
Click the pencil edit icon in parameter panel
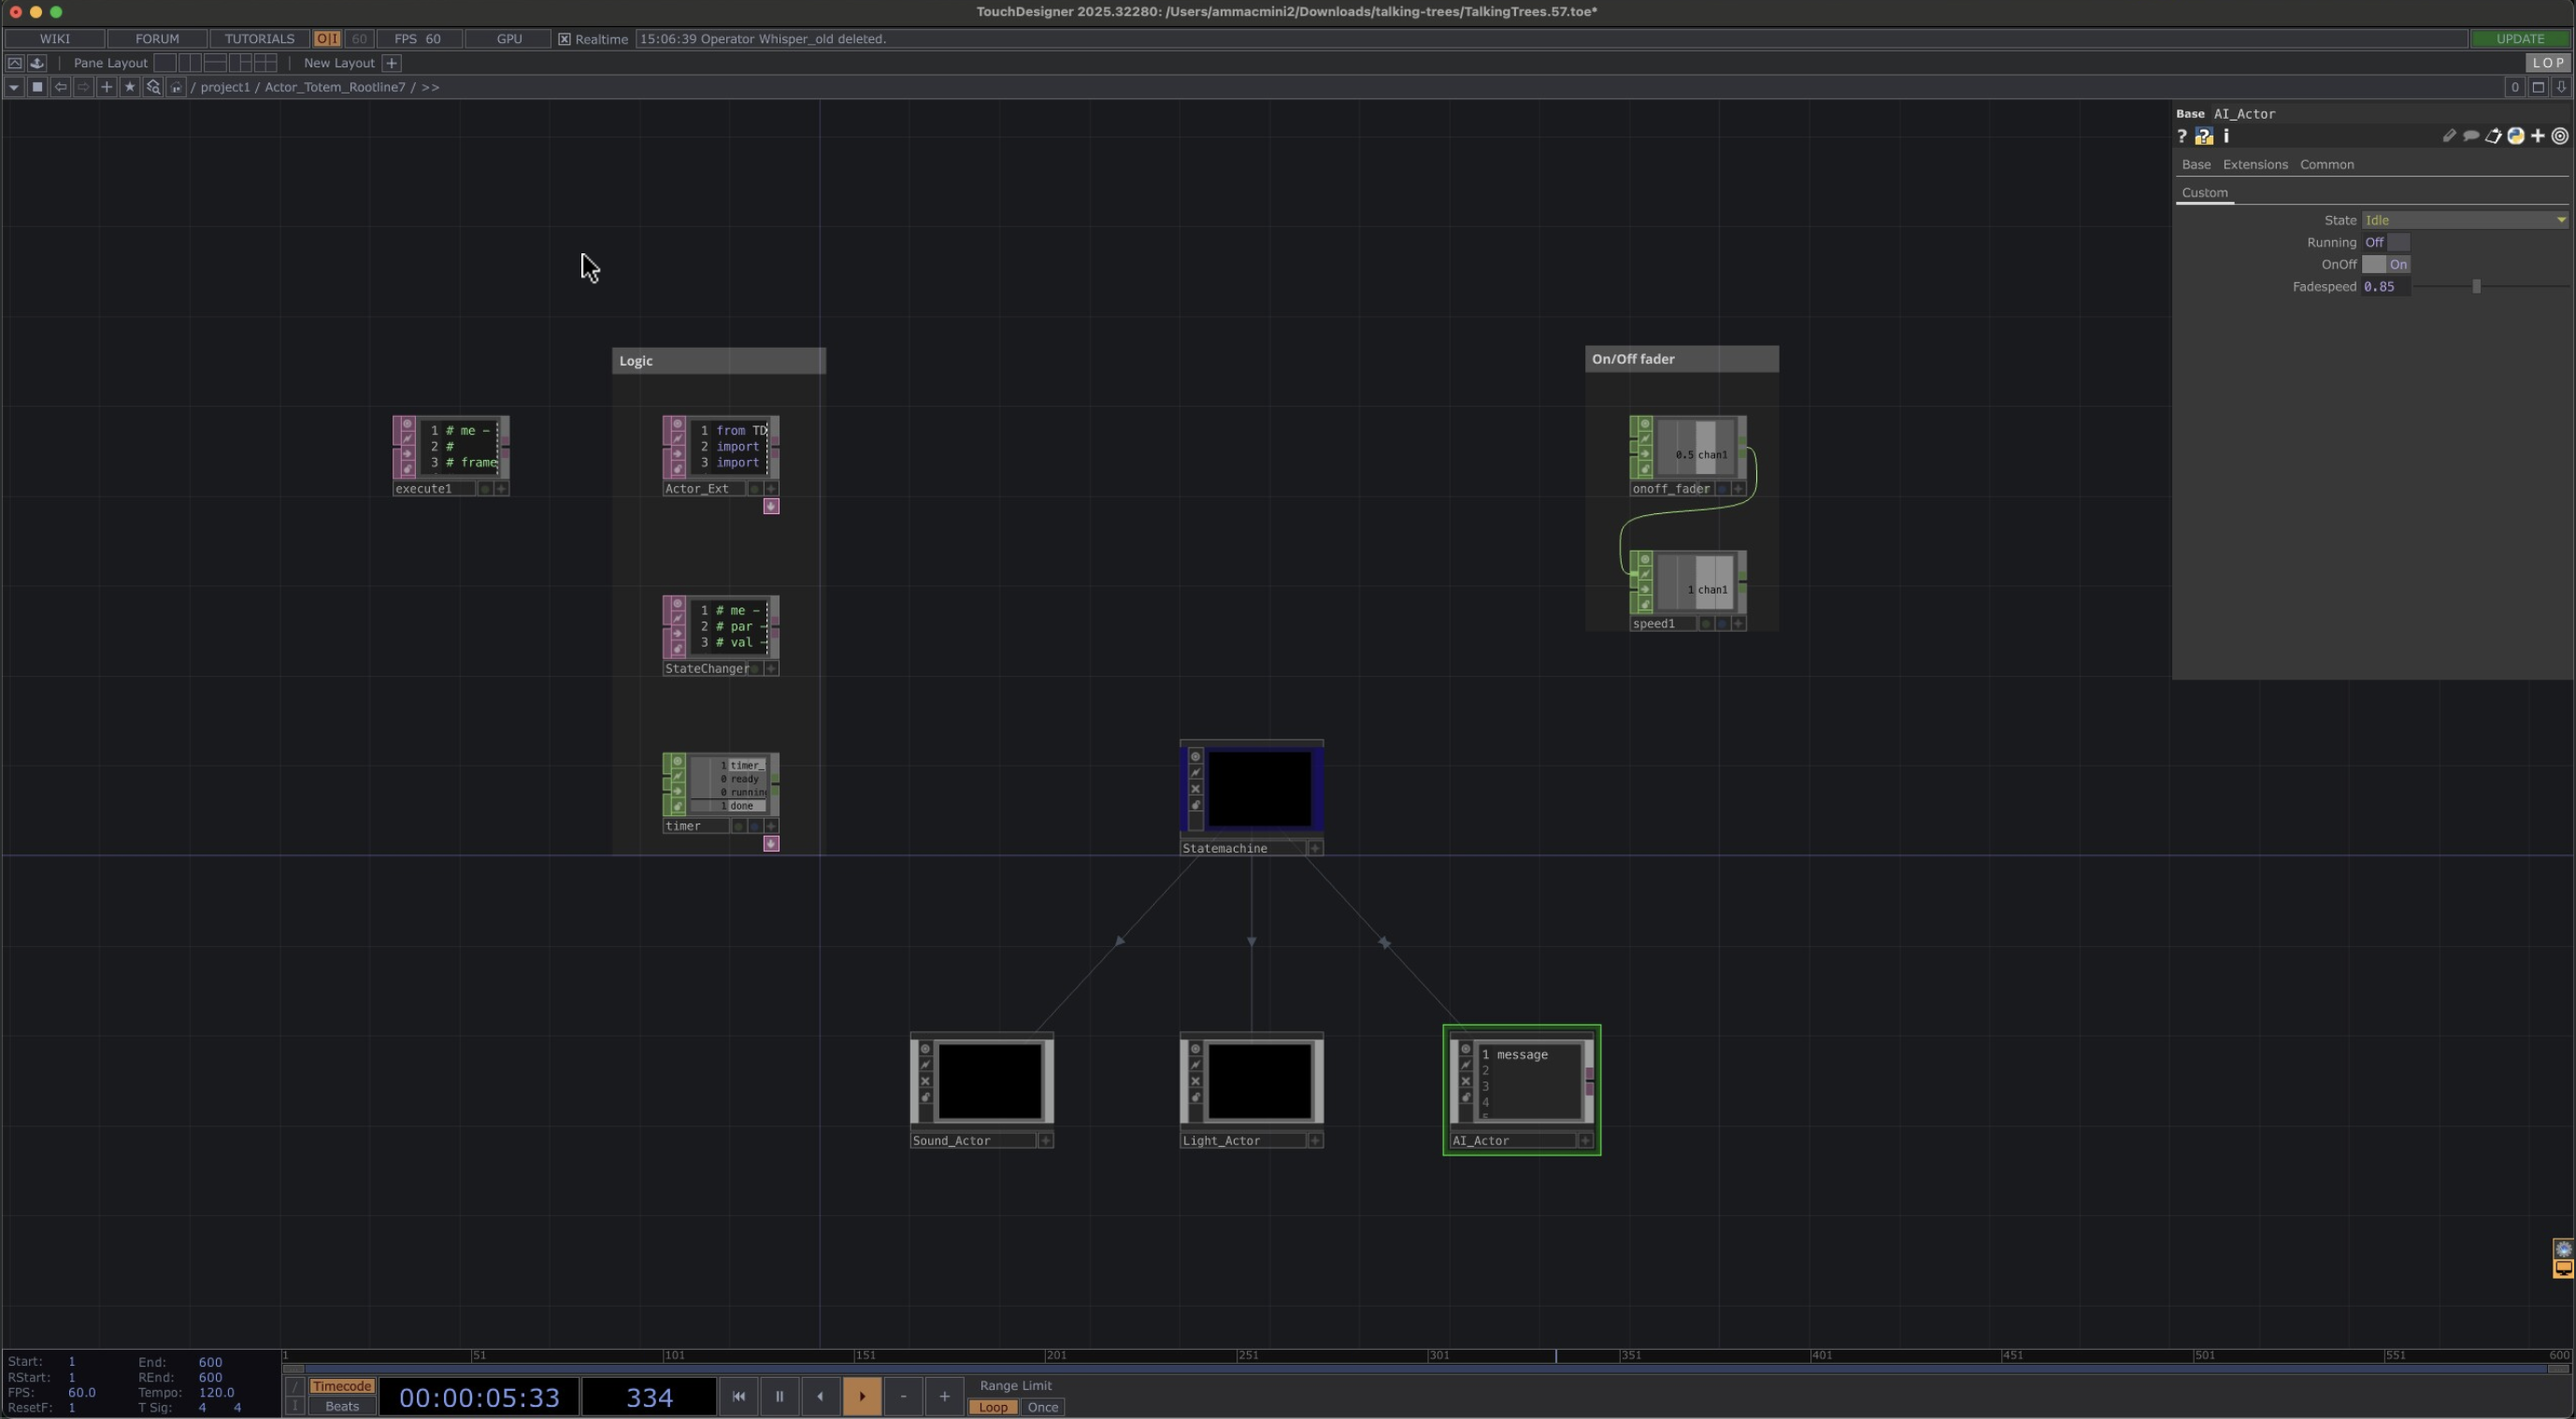[2449, 136]
